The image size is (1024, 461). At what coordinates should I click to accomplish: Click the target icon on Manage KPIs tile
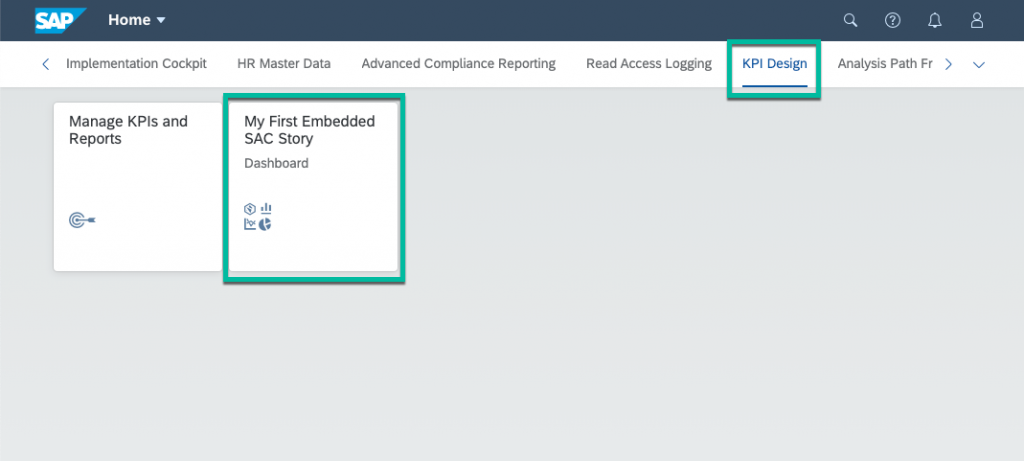coord(82,221)
